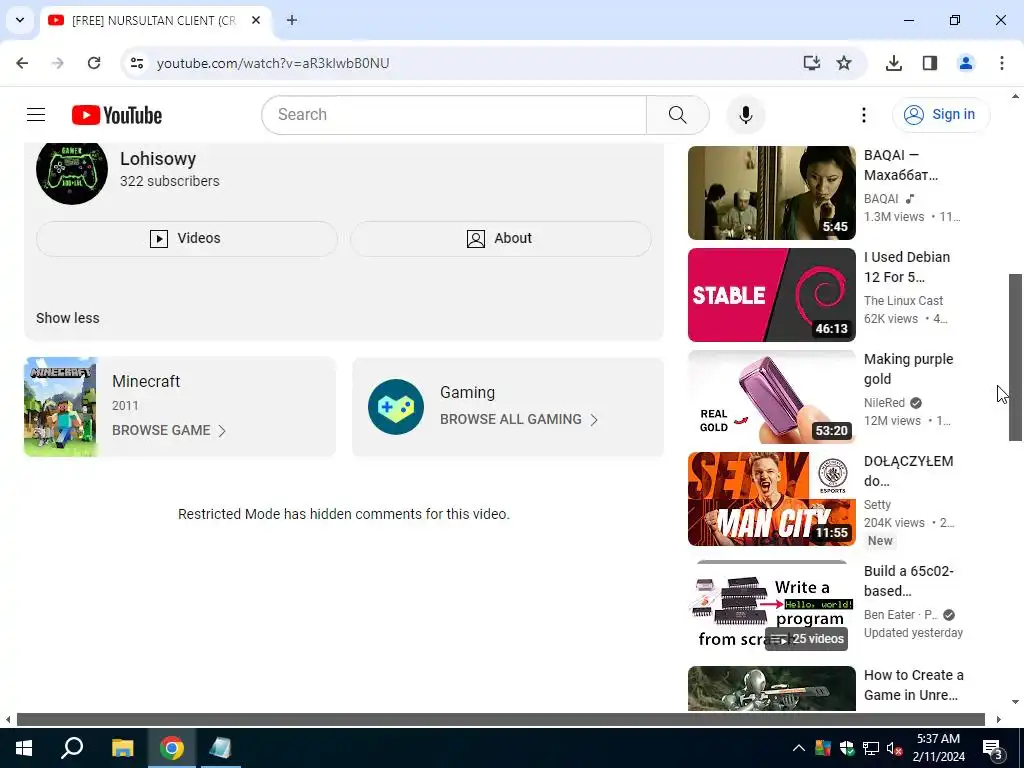Open the BAQAI music video thumbnail
Image resolution: width=1024 pixels, height=768 pixels.
click(771, 193)
